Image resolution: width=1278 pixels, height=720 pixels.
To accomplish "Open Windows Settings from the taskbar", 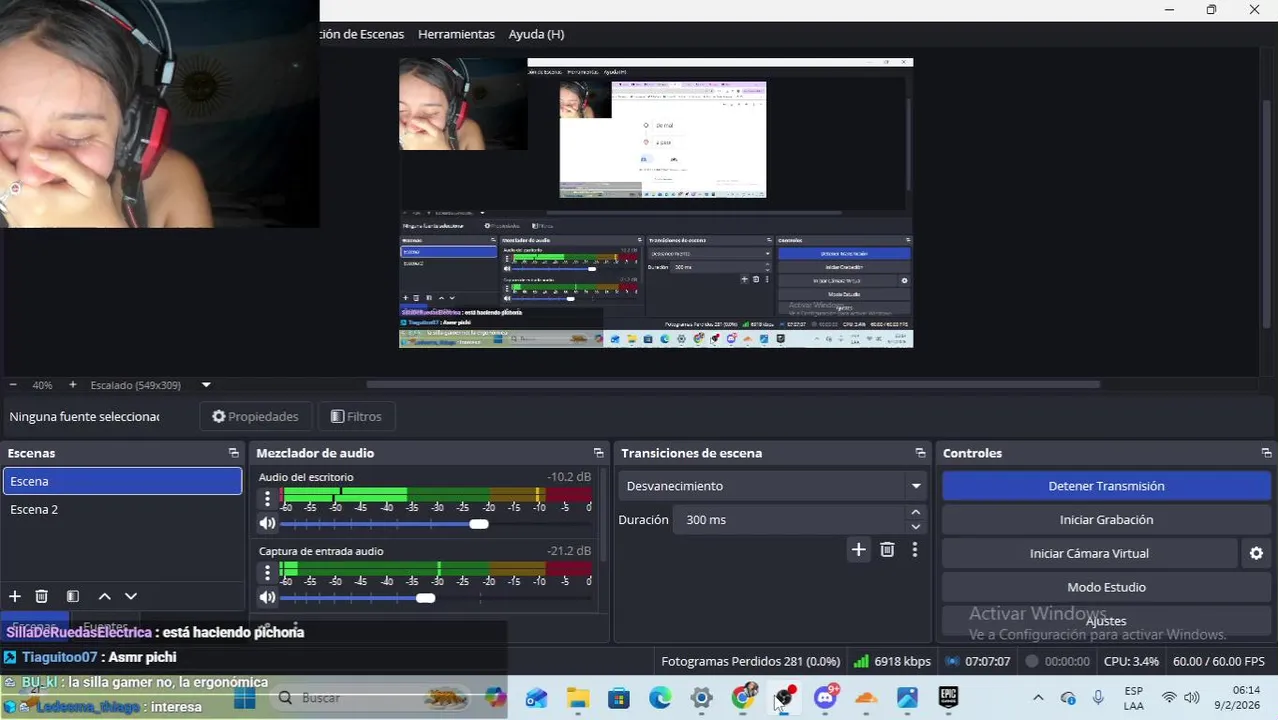I will pos(701,697).
